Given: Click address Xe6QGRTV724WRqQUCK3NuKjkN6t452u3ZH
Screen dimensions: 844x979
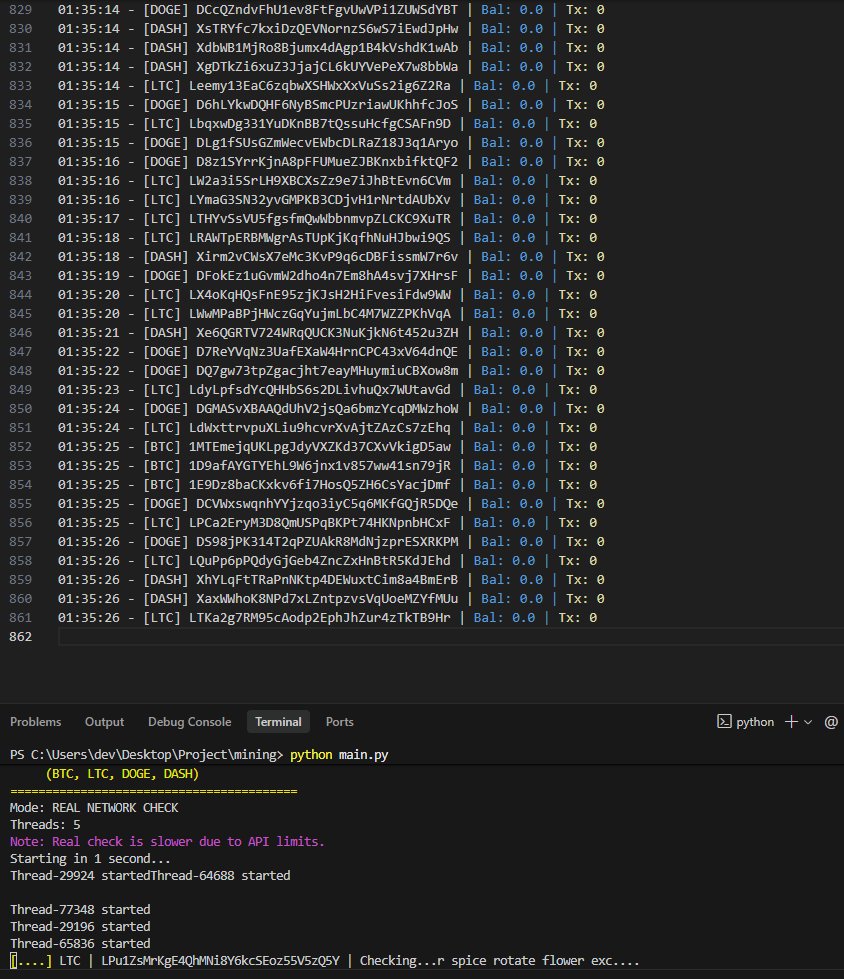Looking at the screenshot, I should [x=327, y=333].
